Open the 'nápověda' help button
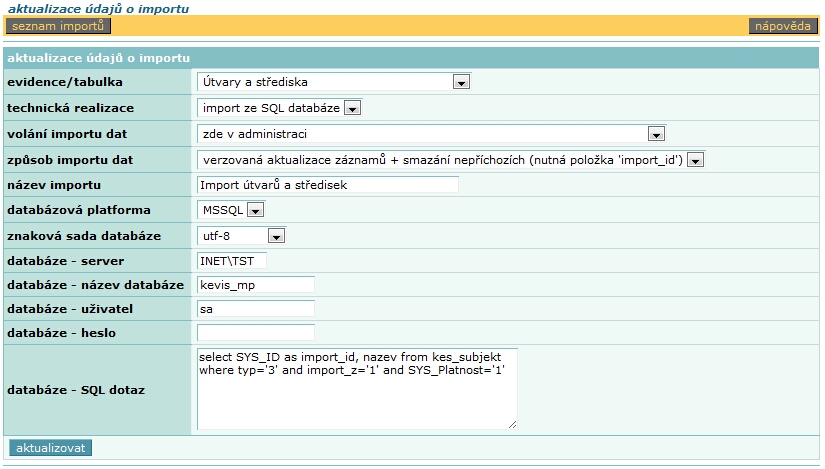The image size is (825, 469). (x=782, y=26)
